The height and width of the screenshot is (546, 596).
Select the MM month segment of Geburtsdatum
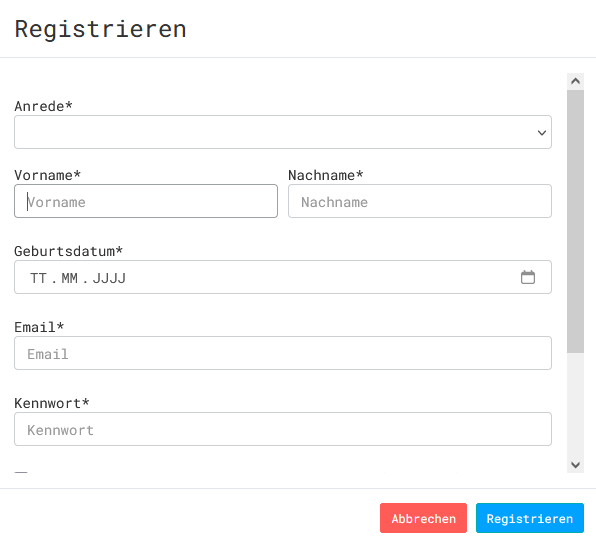(x=70, y=278)
